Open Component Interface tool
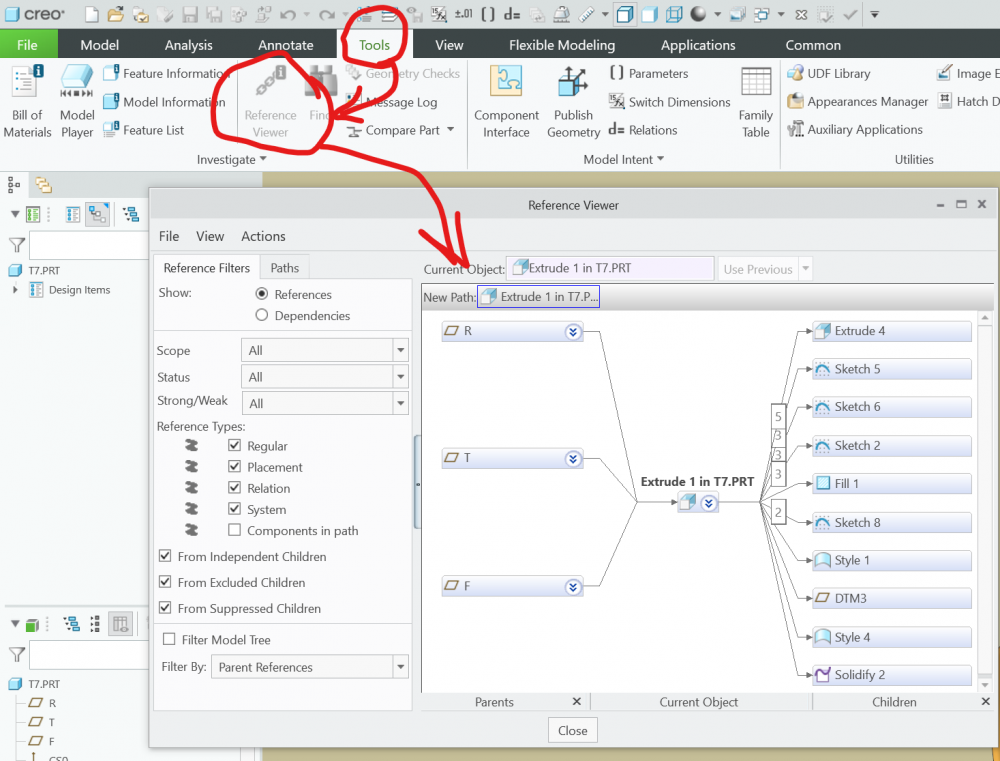Viewport: 1000px width, 761px height. [x=506, y=102]
